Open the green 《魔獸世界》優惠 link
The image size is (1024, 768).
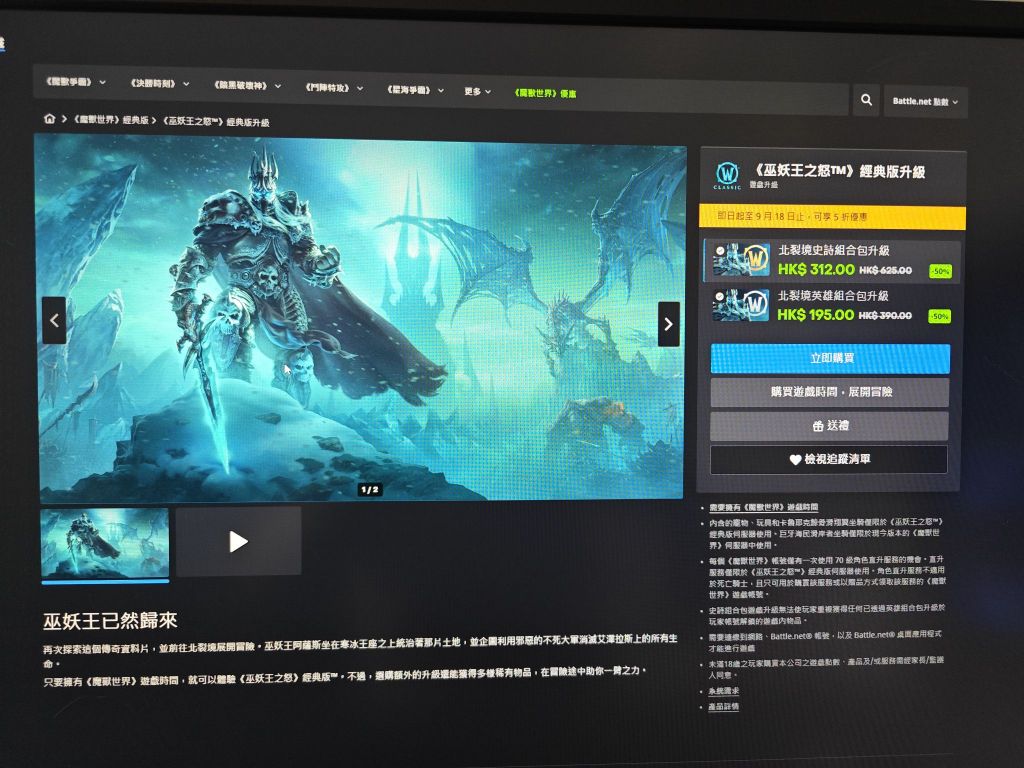click(x=545, y=93)
